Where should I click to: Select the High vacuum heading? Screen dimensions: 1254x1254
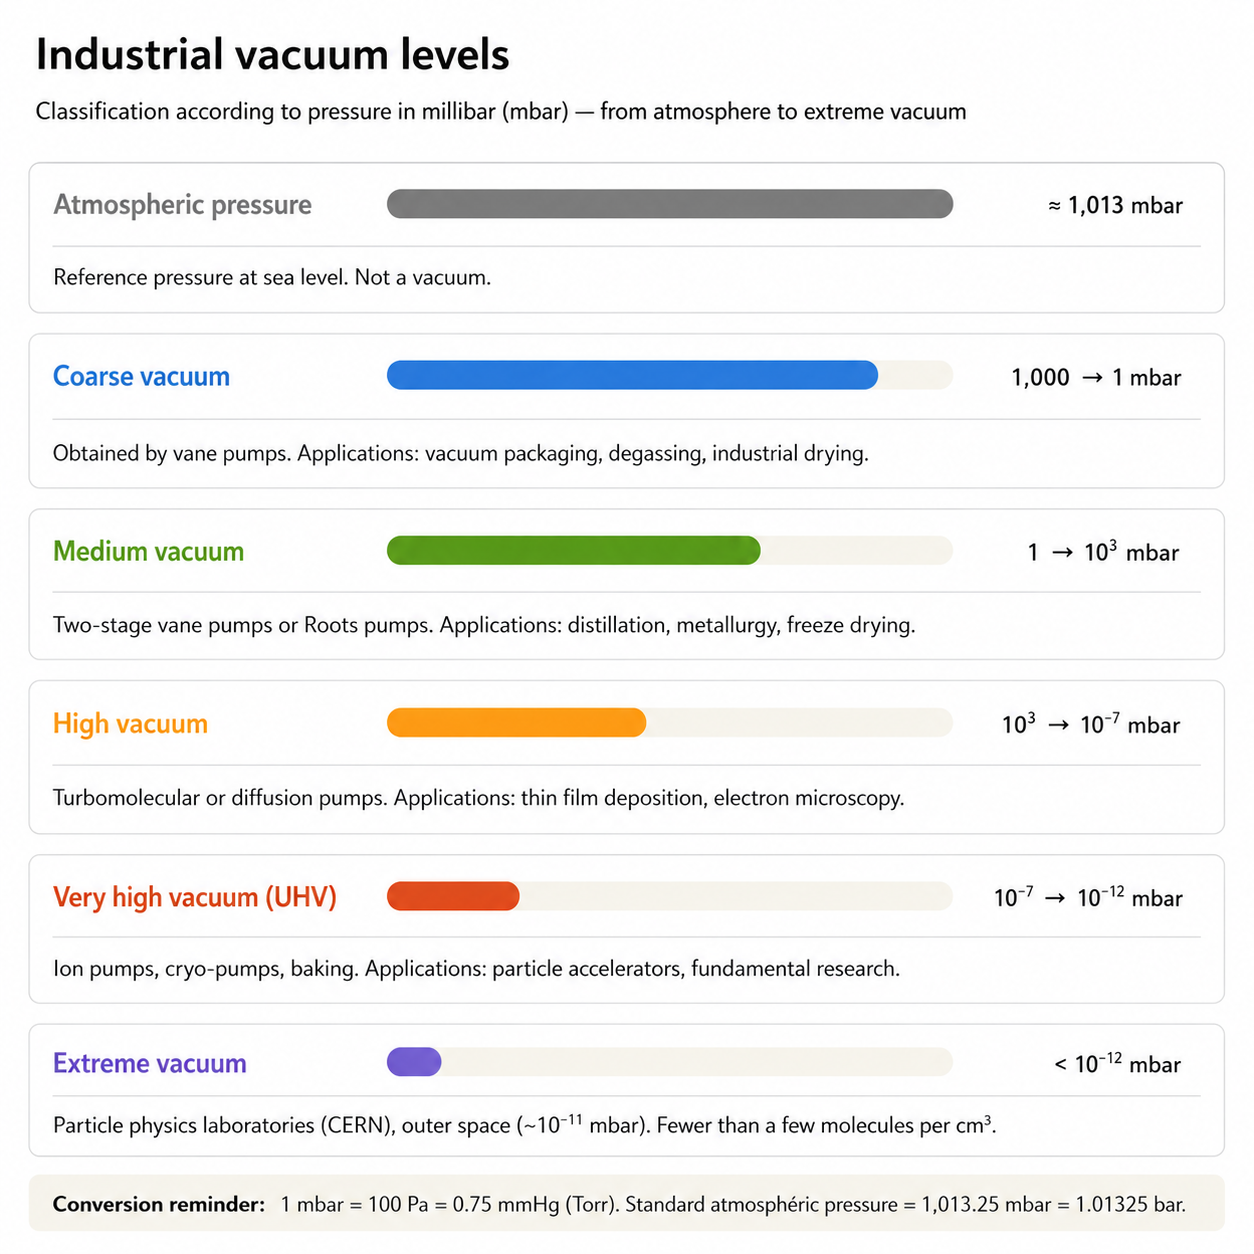click(130, 724)
